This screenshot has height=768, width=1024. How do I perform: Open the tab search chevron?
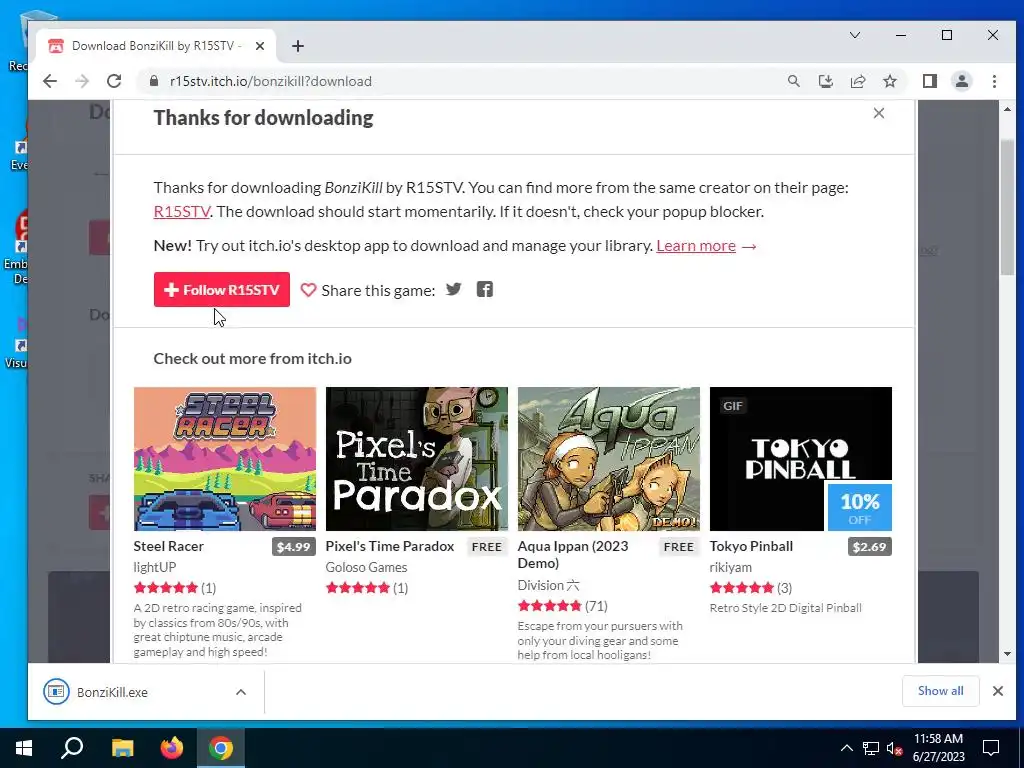coord(855,35)
